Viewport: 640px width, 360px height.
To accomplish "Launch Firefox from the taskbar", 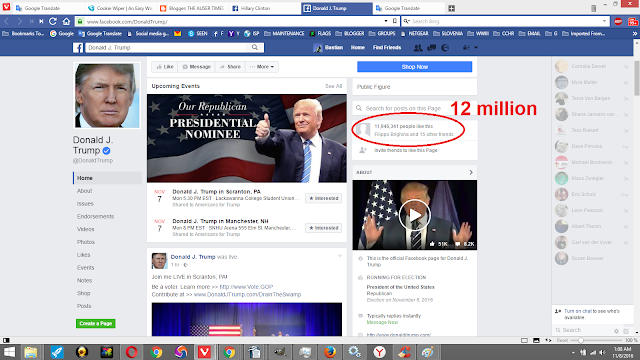I will pos(330,352).
